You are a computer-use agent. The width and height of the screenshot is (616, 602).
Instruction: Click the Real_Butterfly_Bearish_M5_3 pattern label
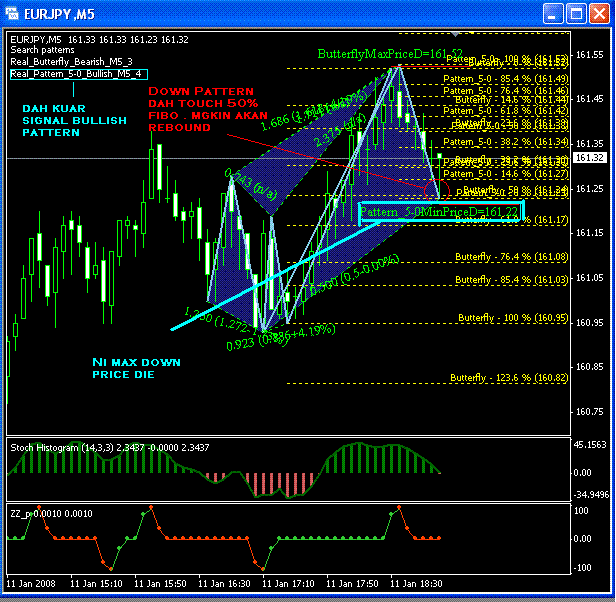[71, 62]
